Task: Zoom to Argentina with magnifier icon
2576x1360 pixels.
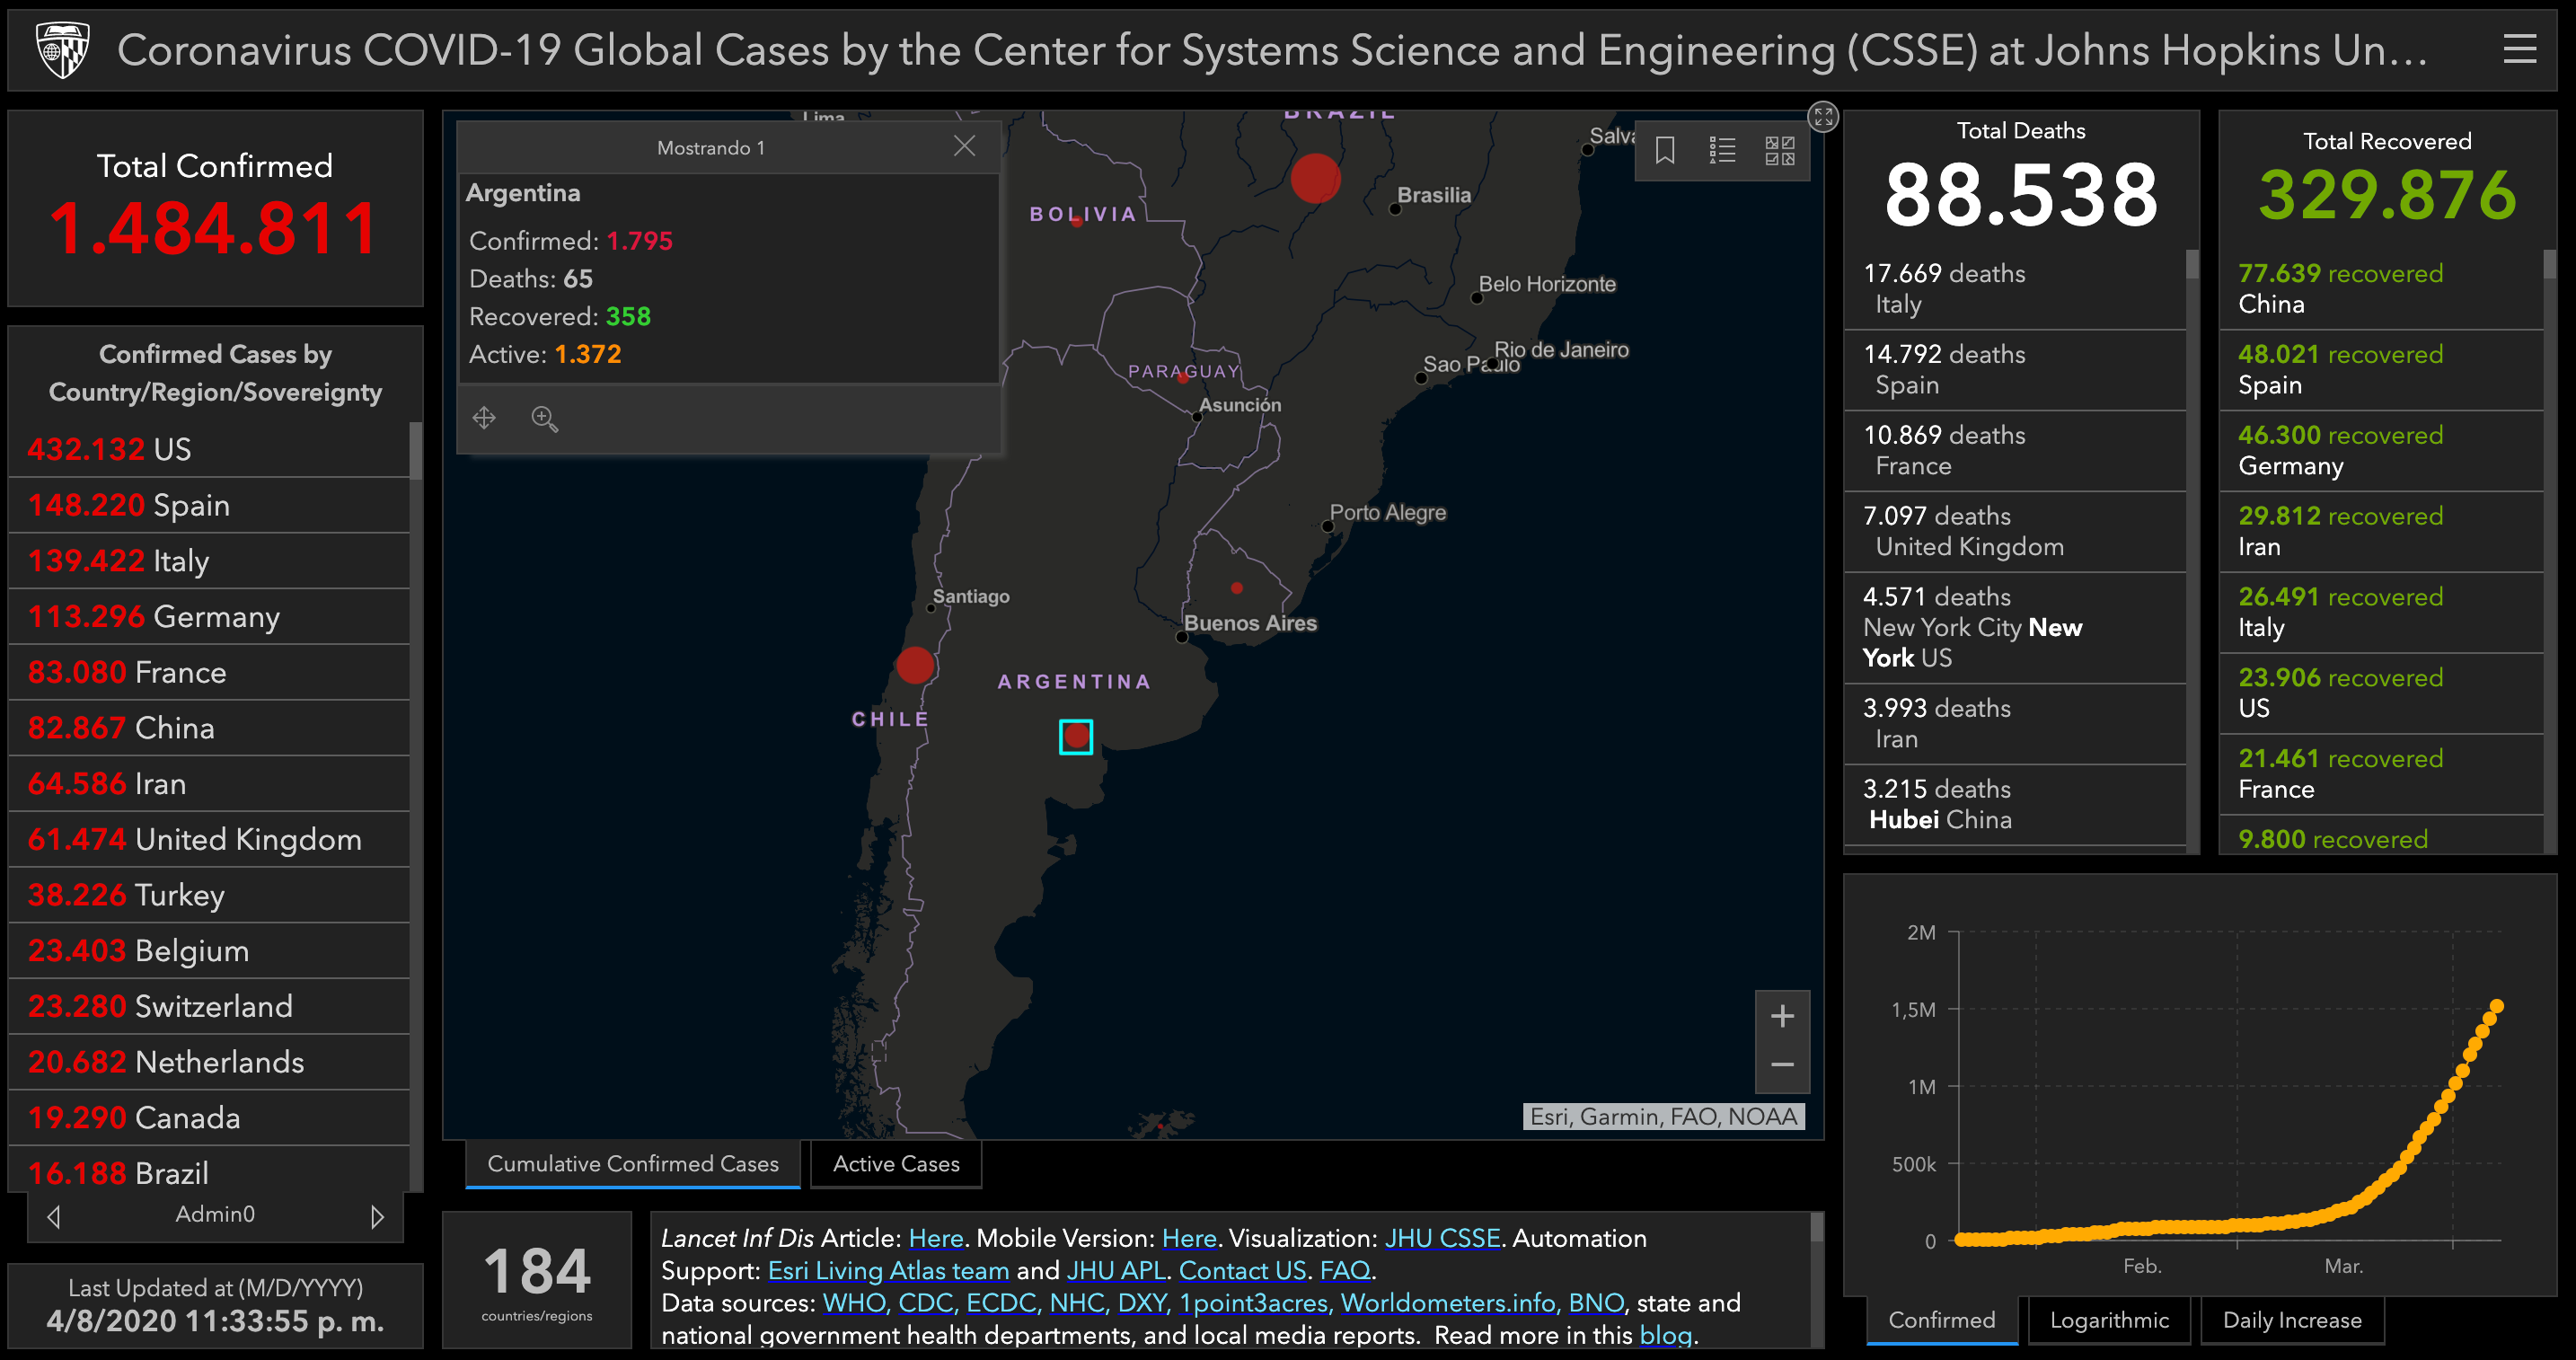Action: click(544, 418)
